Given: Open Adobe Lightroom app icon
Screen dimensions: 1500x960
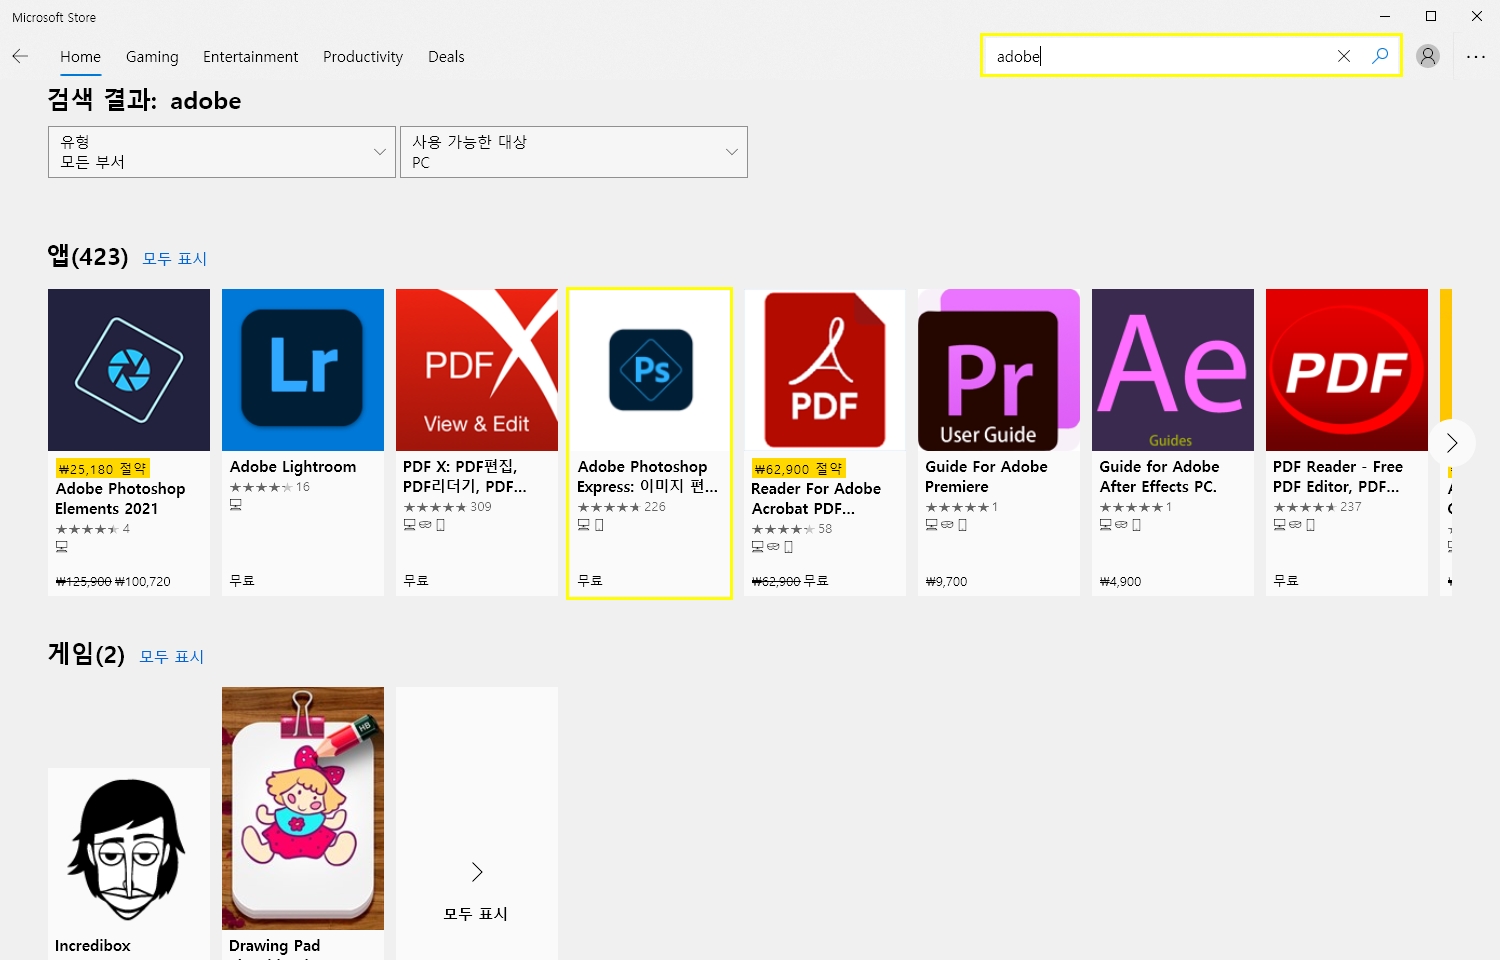Looking at the screenshot, I should coord(303,370).
